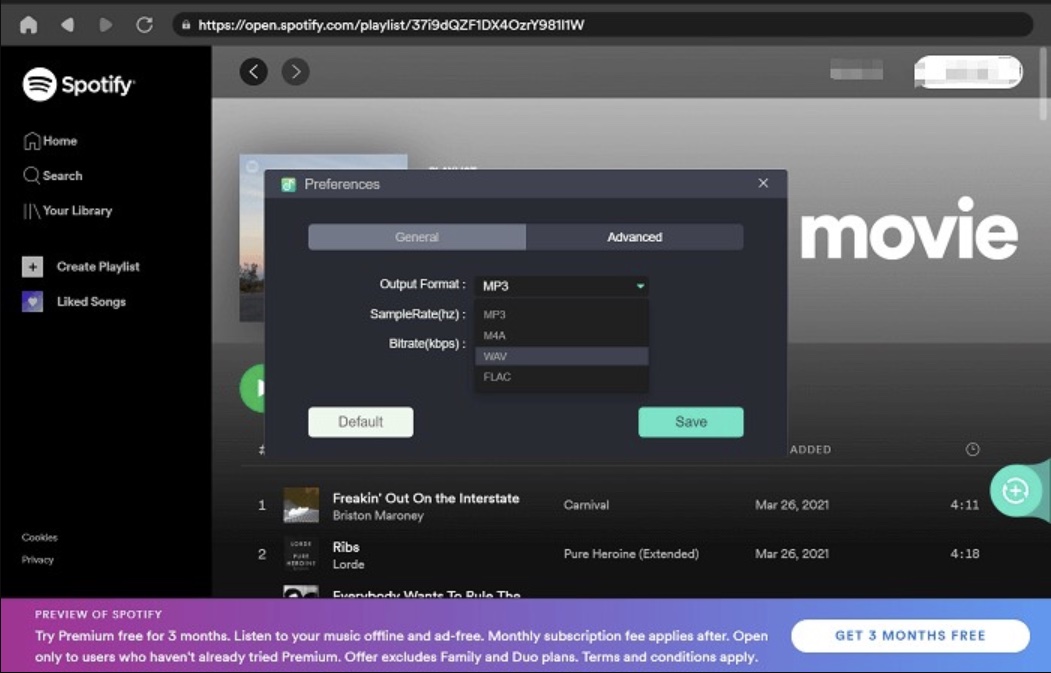Open artist Briston Maroney
The height and width of the screenshot is (673, 1051).
pos(378,515)
